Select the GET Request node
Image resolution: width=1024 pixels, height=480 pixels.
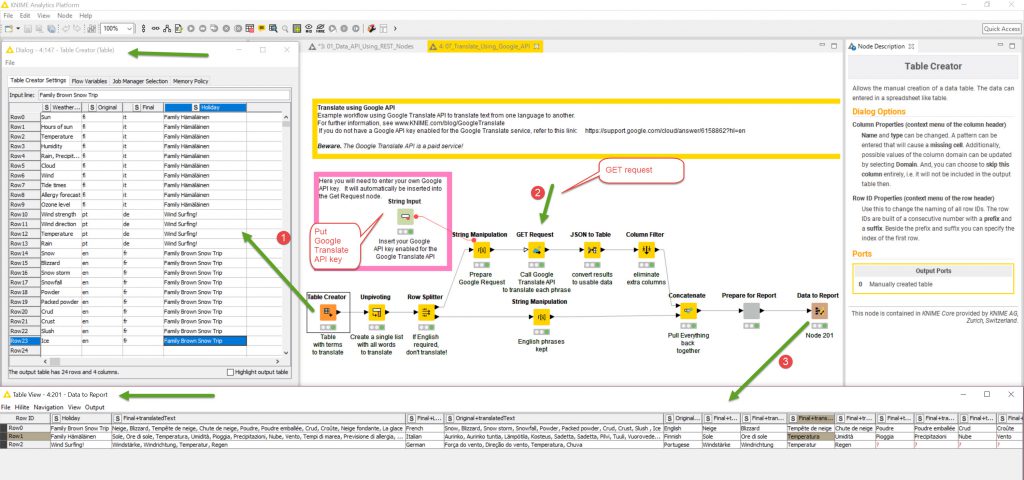pos(535,250)
